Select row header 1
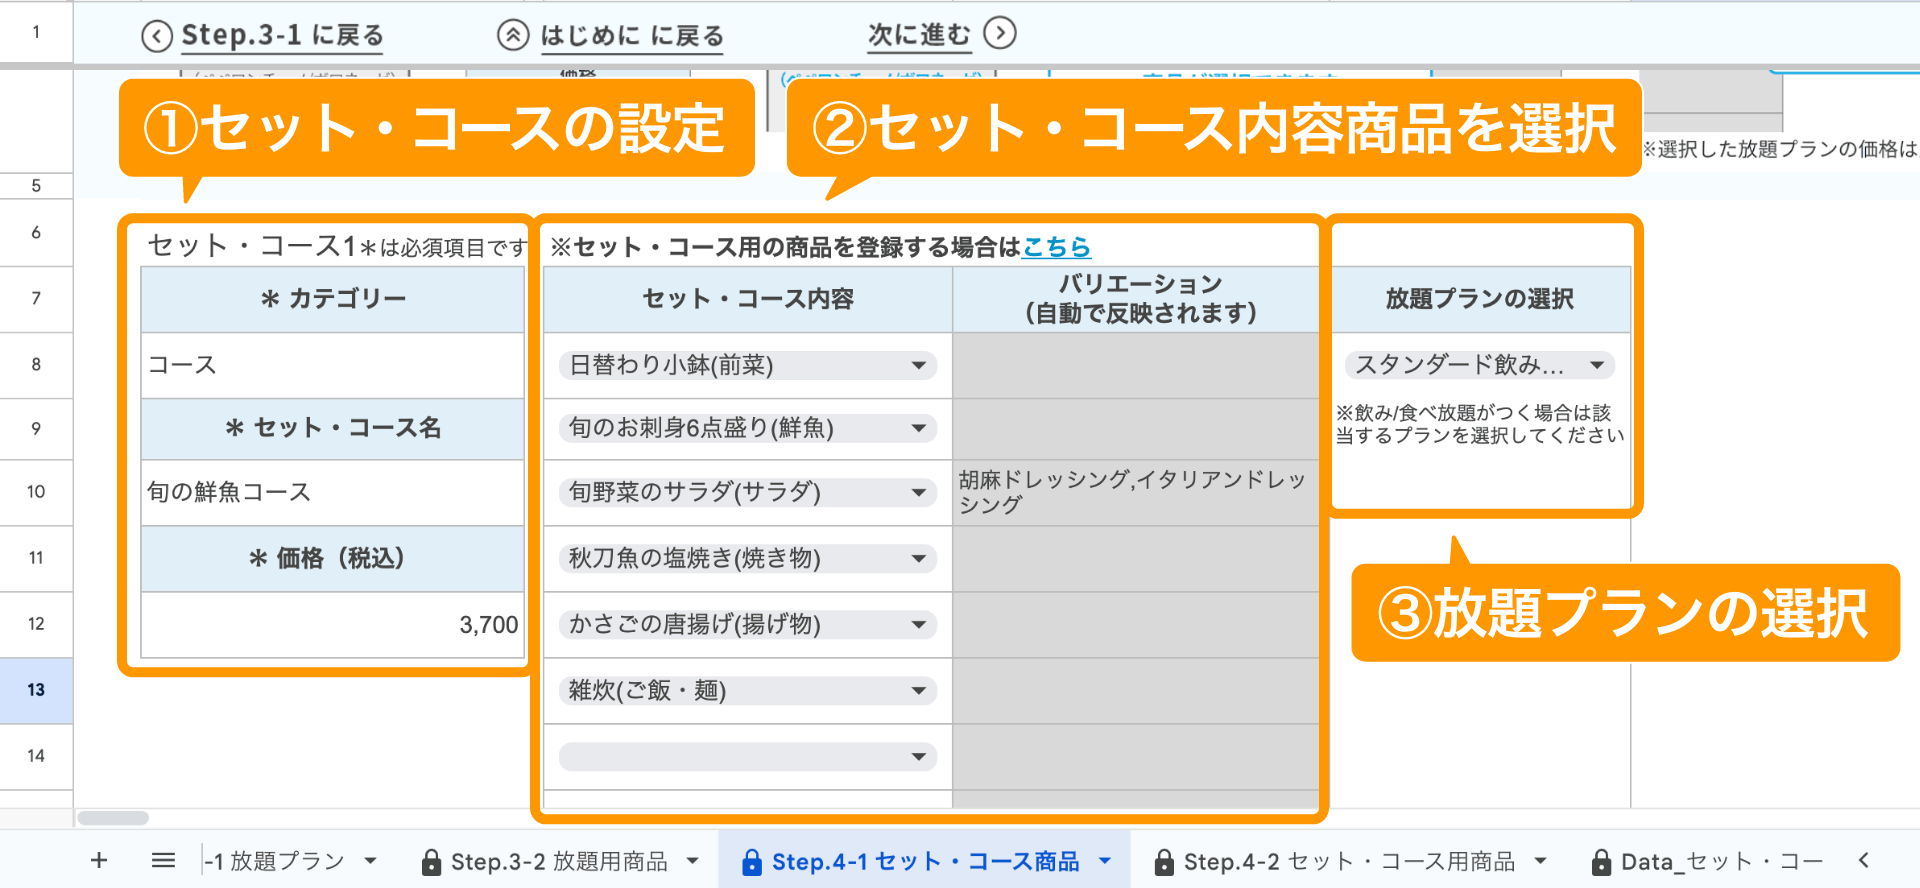Screen dimensions: 1920x888 [36, 32]
